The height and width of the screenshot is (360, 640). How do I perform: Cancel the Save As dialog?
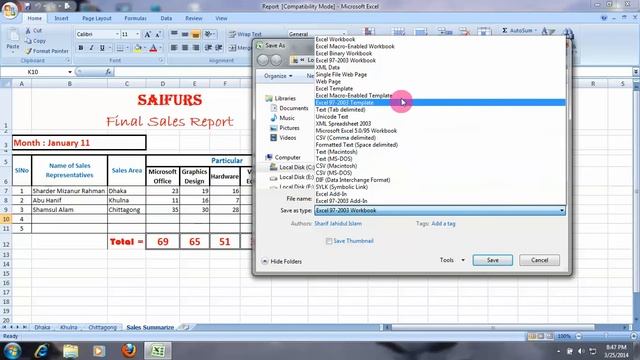point(540,260)
